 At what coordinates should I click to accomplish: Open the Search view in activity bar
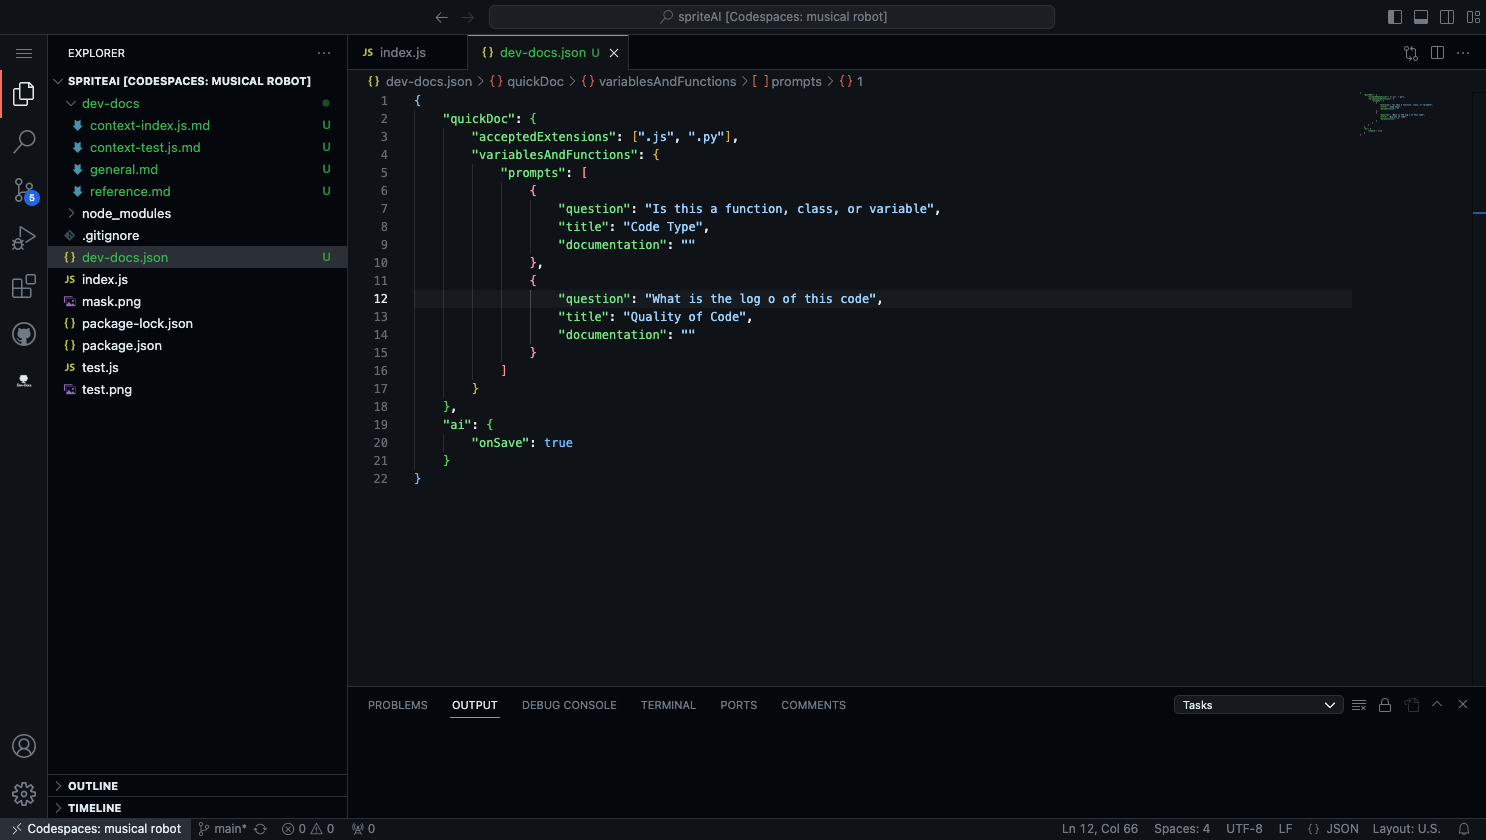coord(24,142)
